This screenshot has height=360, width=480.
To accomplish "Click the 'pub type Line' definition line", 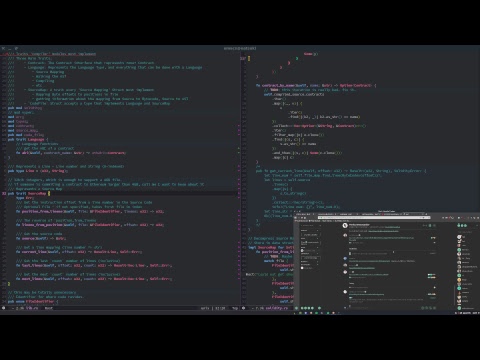I will [x=38, y=171].
